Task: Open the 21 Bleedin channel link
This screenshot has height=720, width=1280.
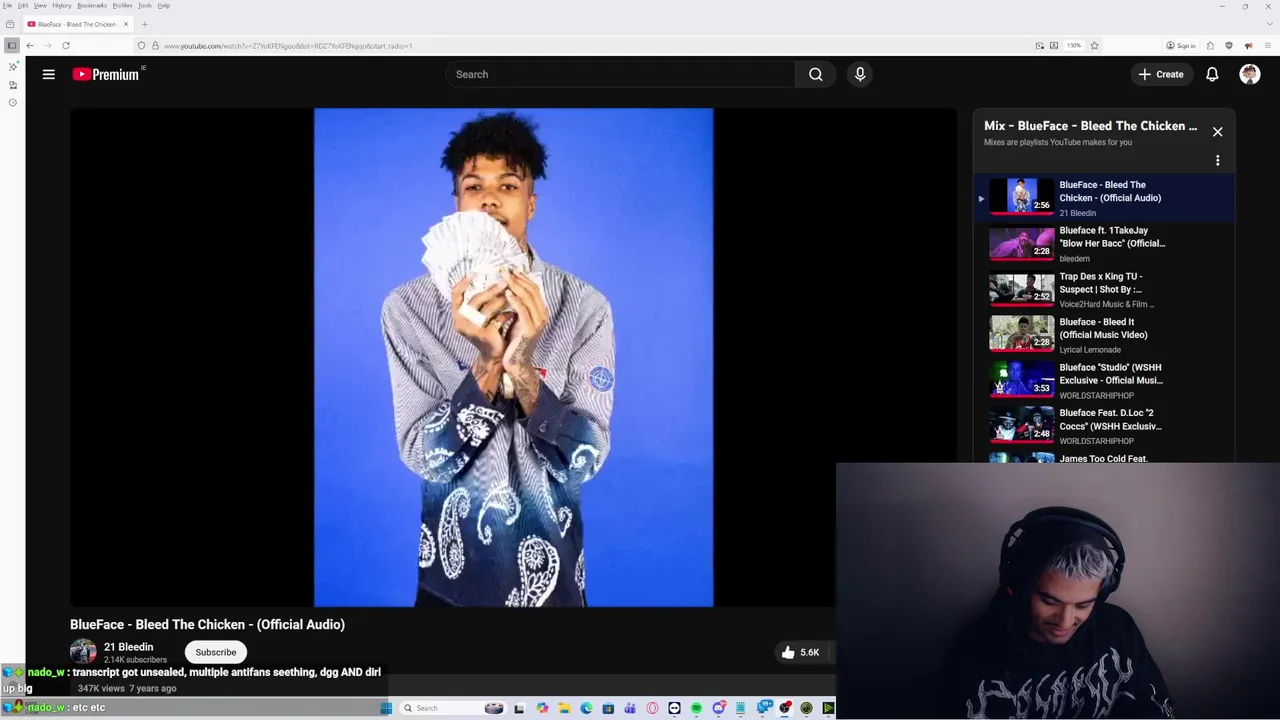Action: (129, 647)
